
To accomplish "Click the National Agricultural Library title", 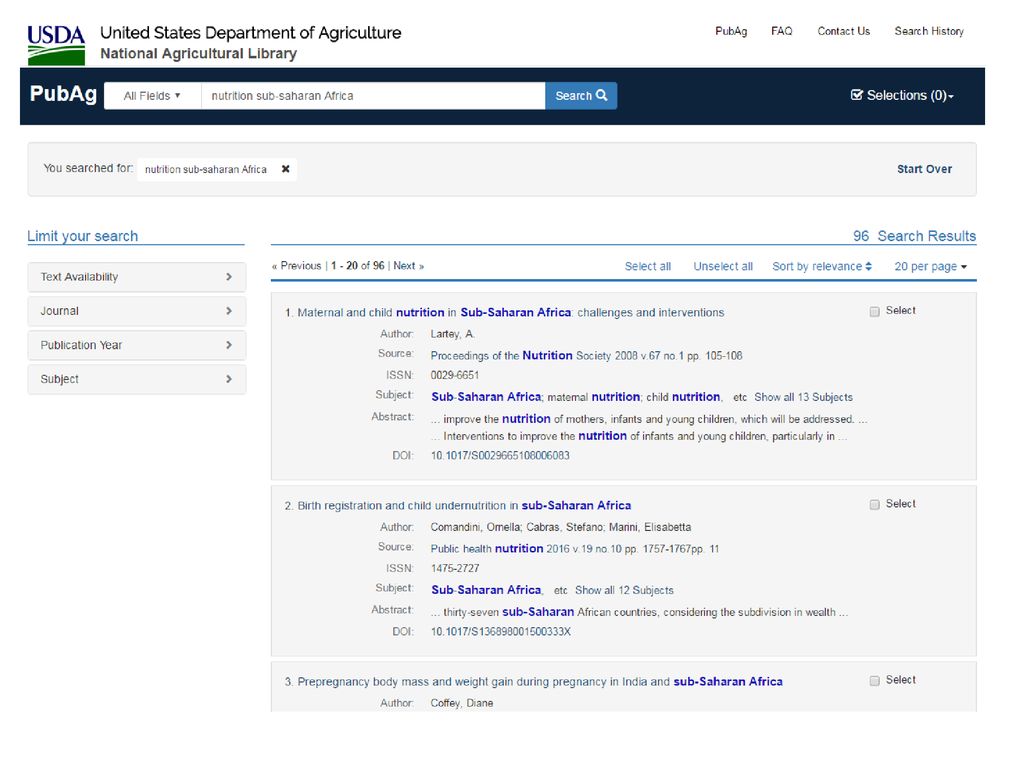I will point(199,54).
